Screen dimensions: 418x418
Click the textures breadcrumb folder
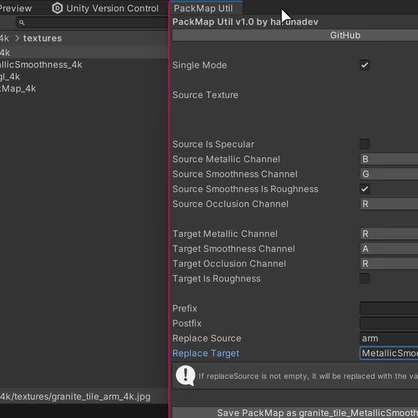coord(42,38)
